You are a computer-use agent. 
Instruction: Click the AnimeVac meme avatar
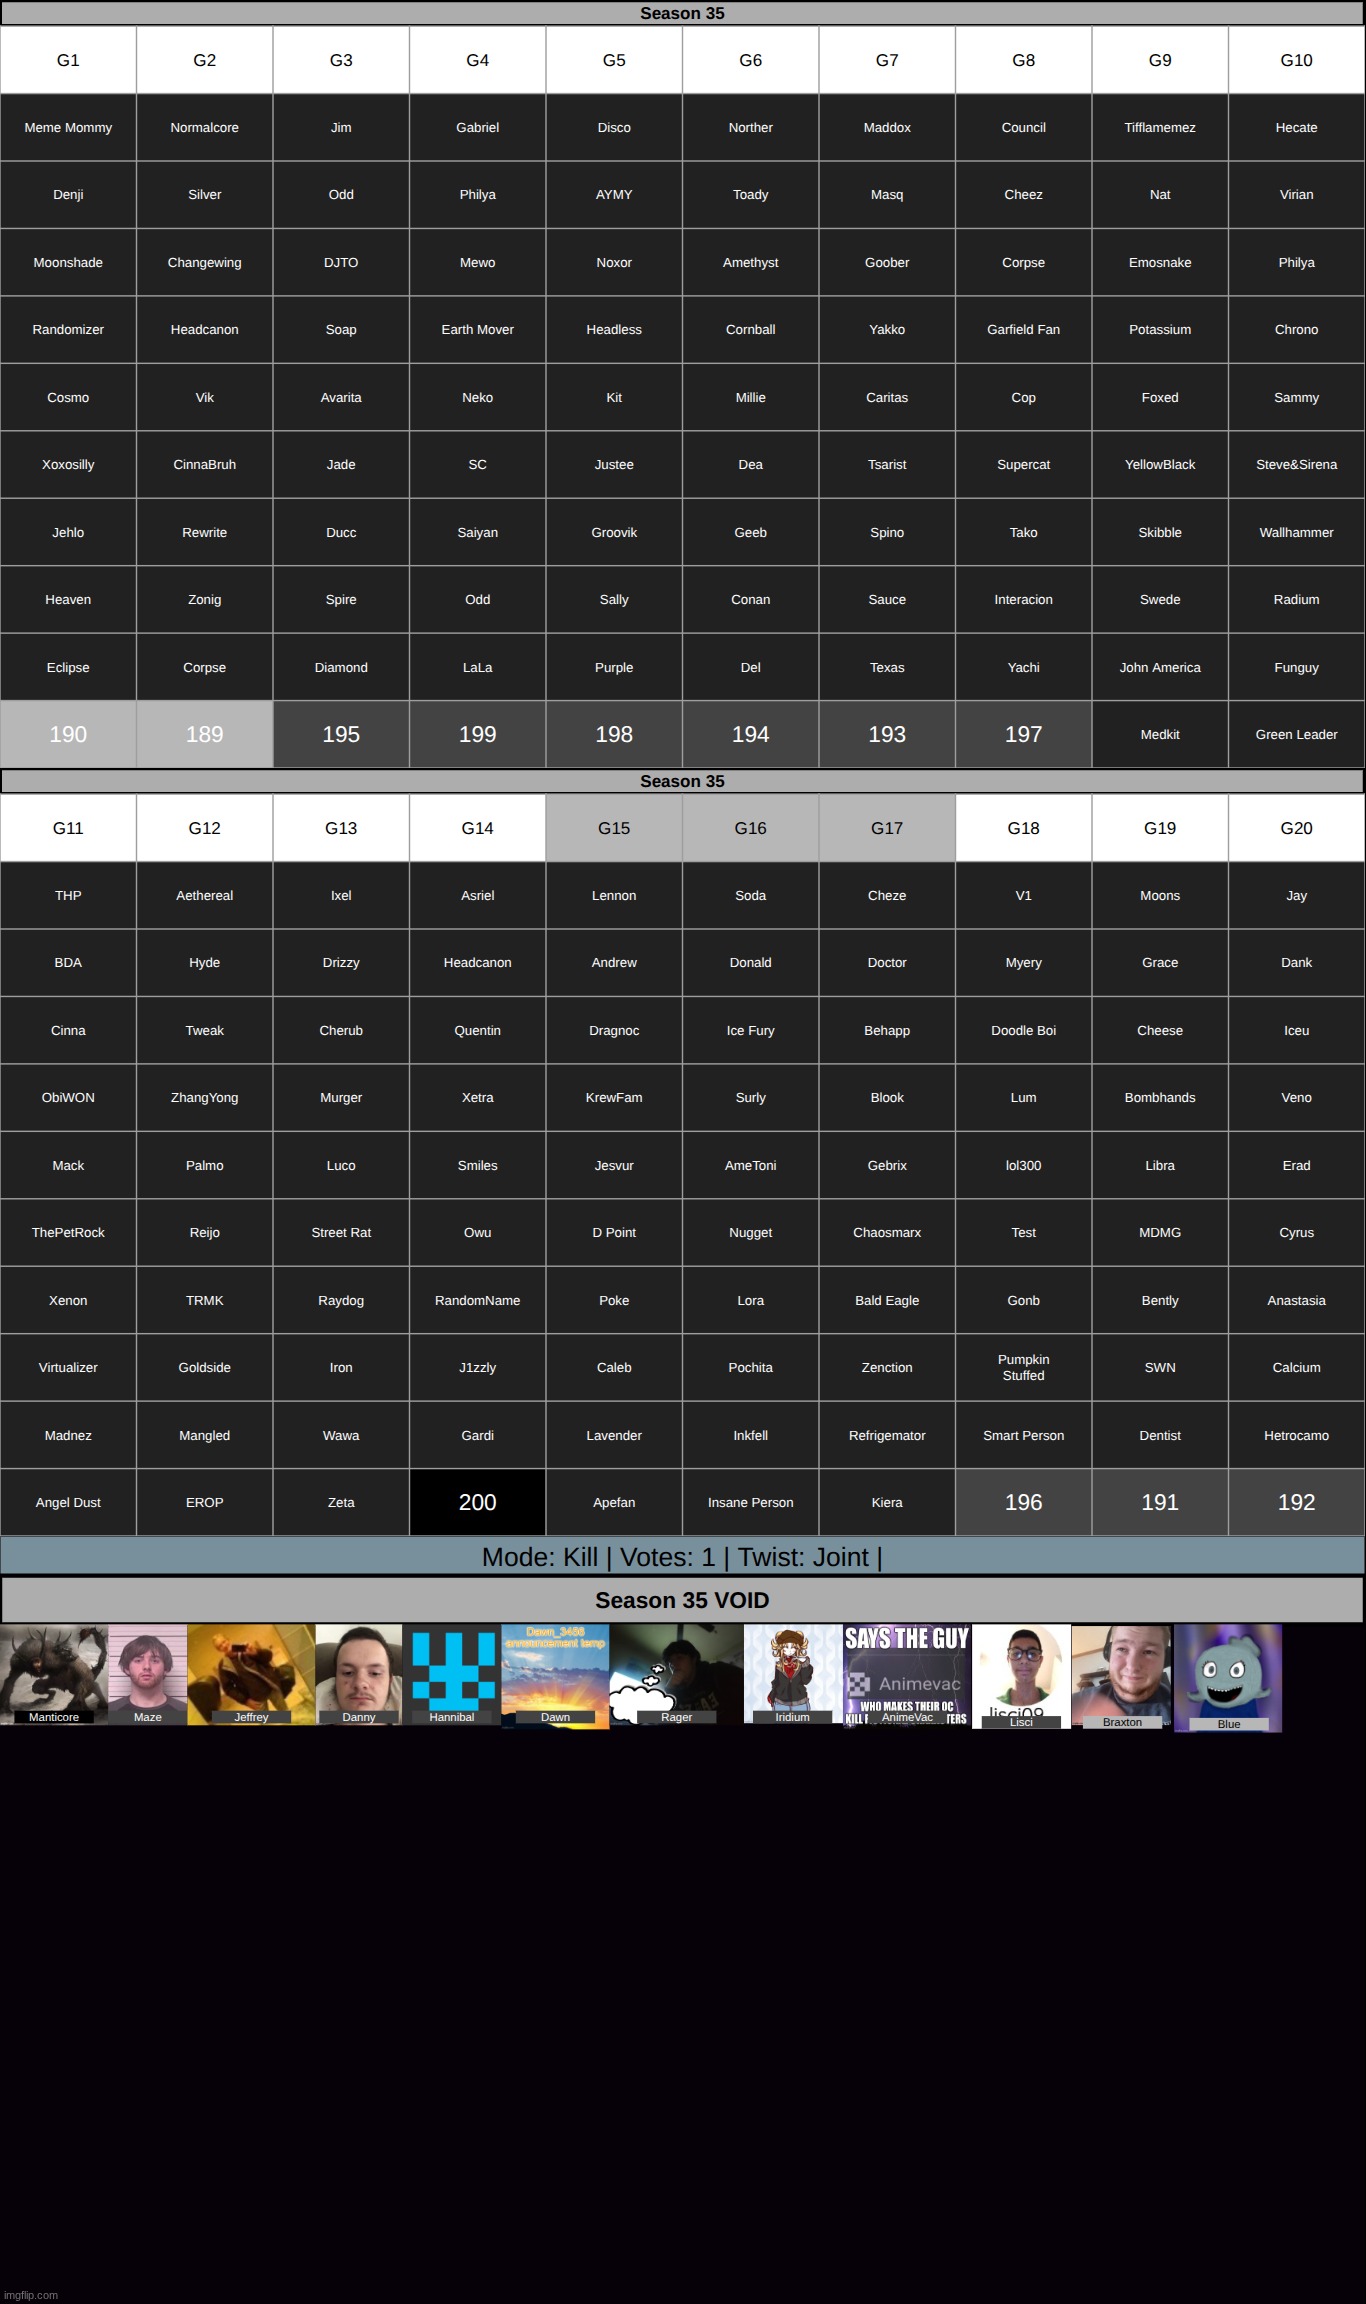(907, 1674)
